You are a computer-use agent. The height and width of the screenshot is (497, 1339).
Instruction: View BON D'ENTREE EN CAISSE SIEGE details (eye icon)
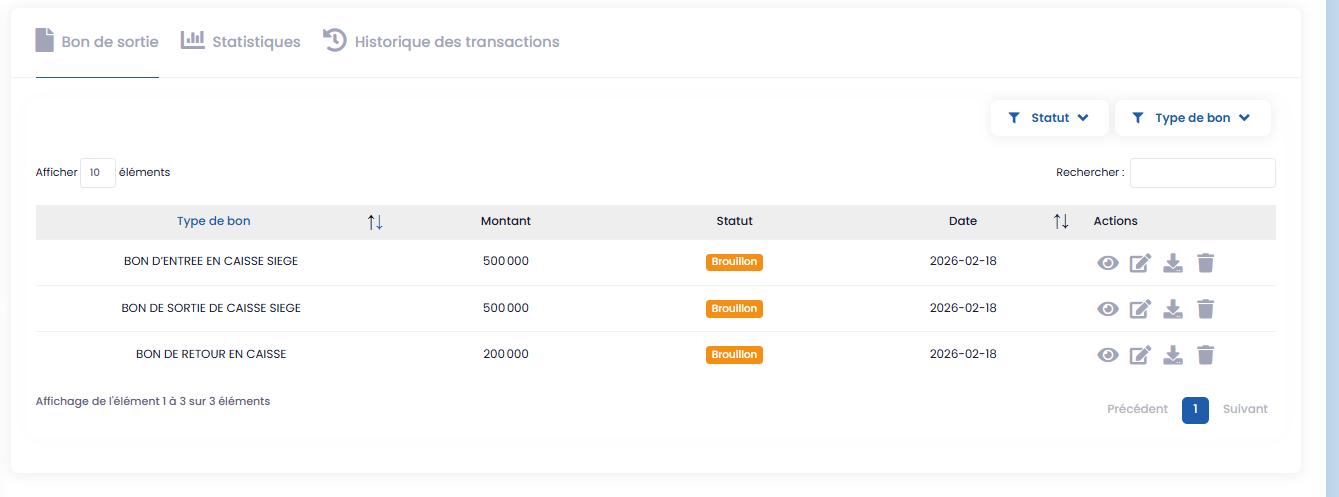pyautogui.click(x=1107, y=263)
